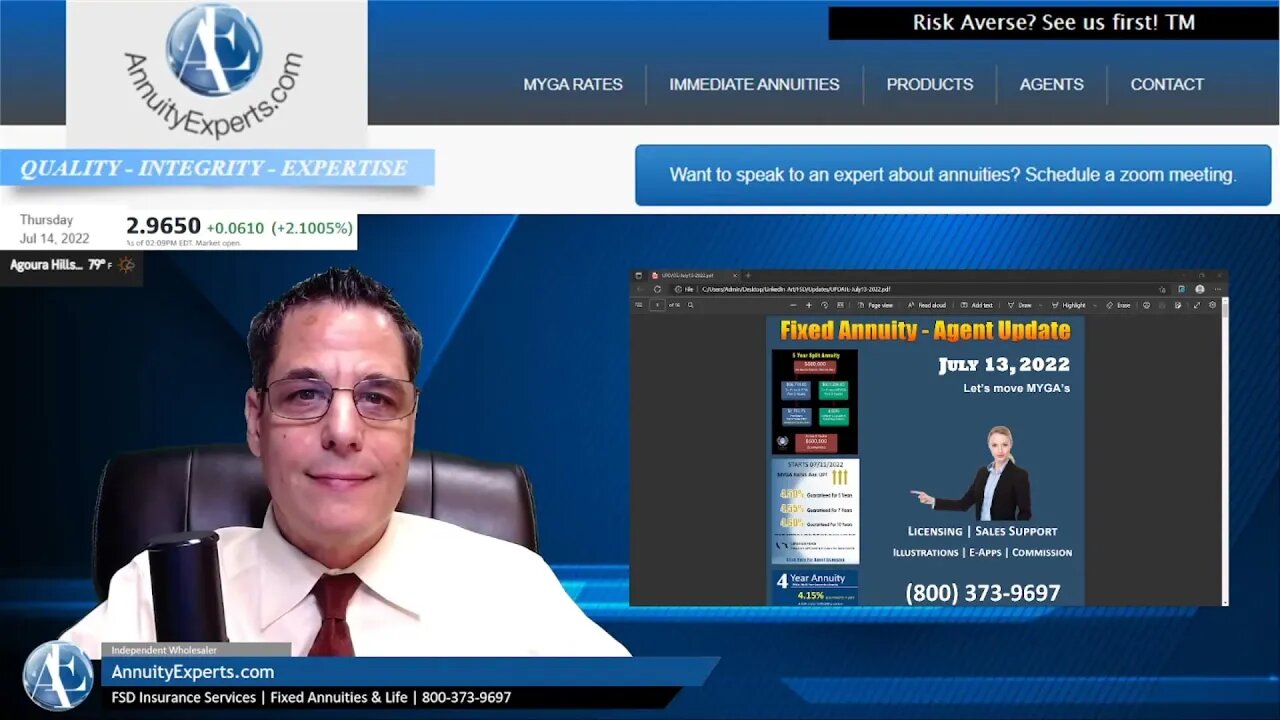The image size is (1280, 720).
Task: Close the PDF browser tab
Action: coord(735,276)
